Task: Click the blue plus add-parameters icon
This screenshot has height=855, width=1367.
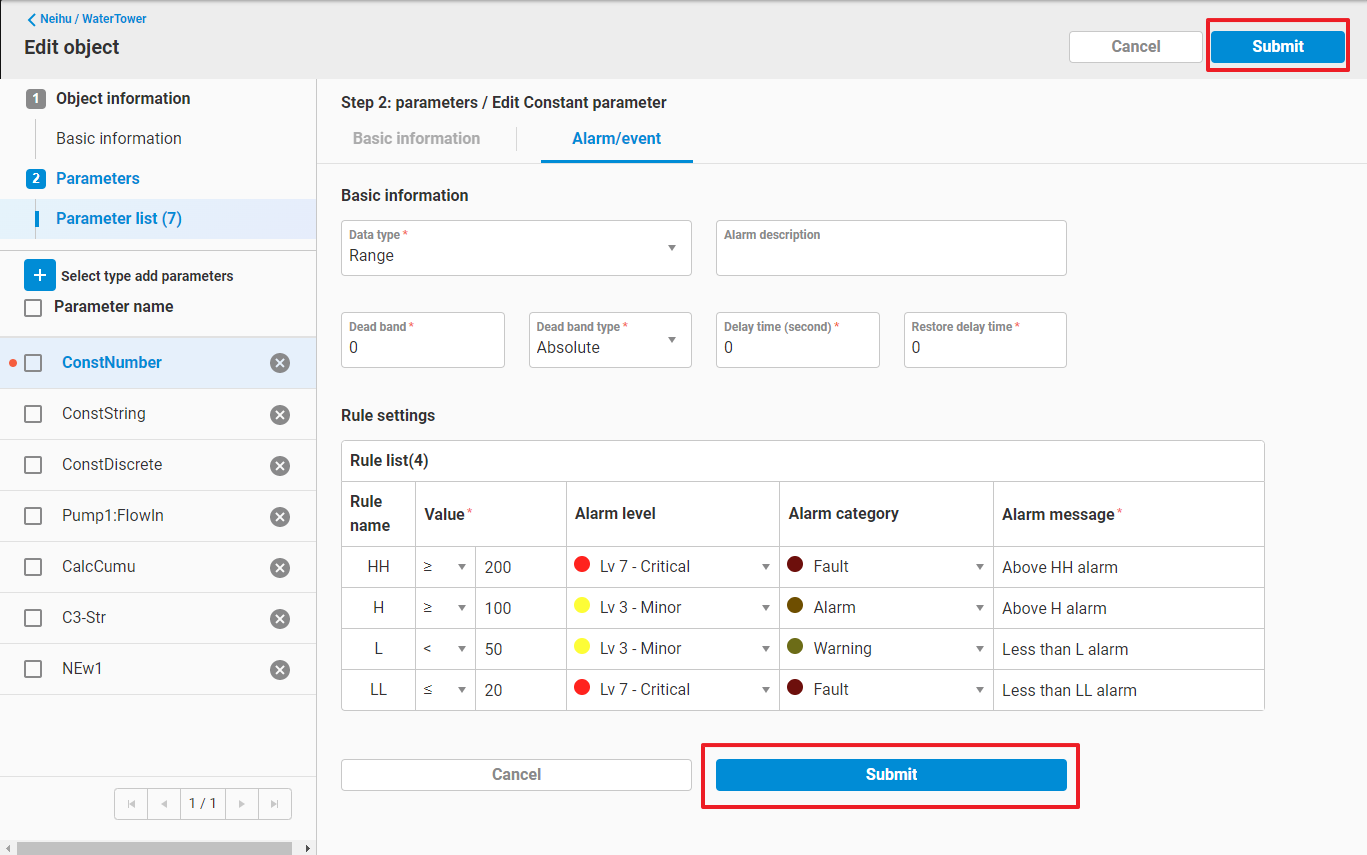Action: [x=40, y=275]
